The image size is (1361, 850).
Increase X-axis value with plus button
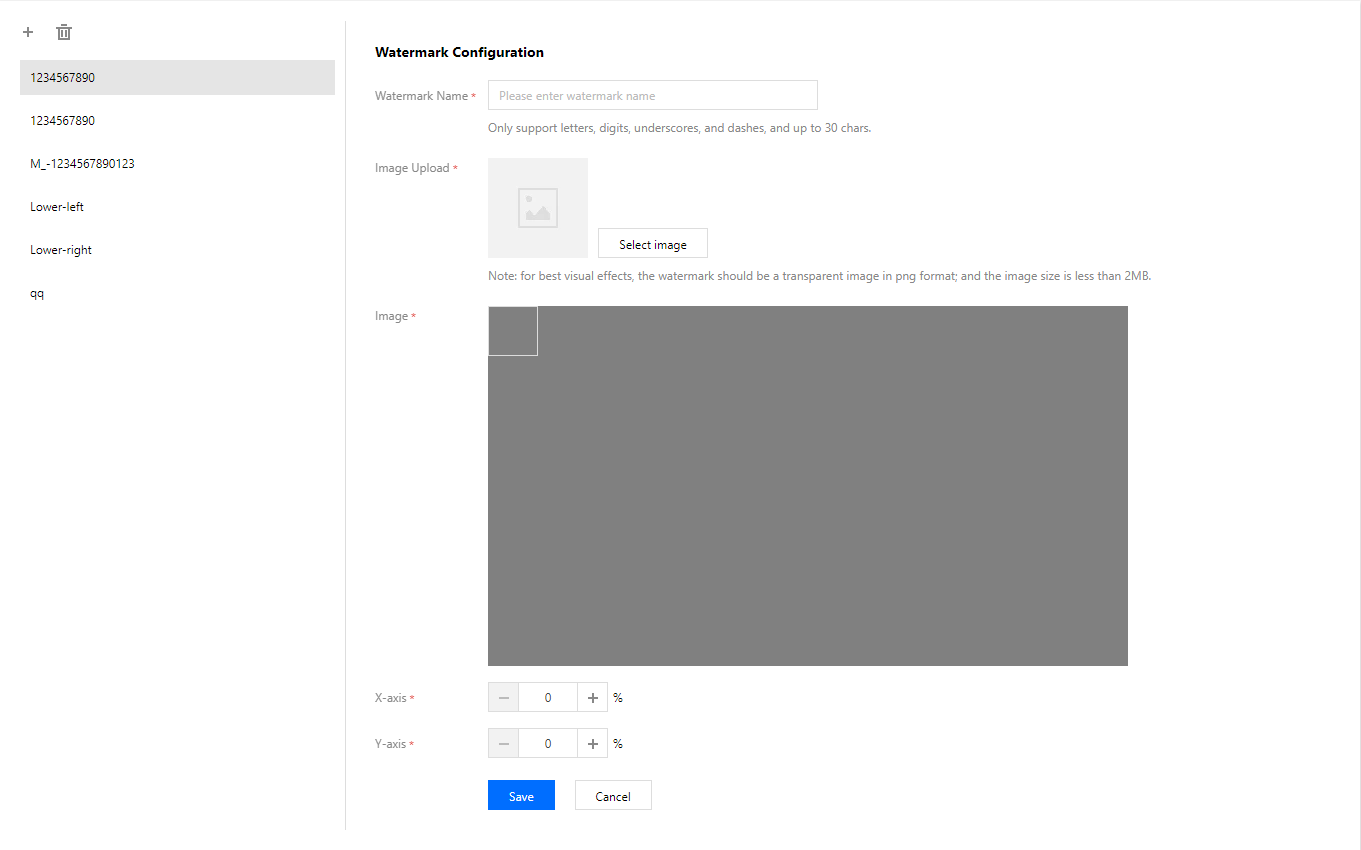pos(593,697)
